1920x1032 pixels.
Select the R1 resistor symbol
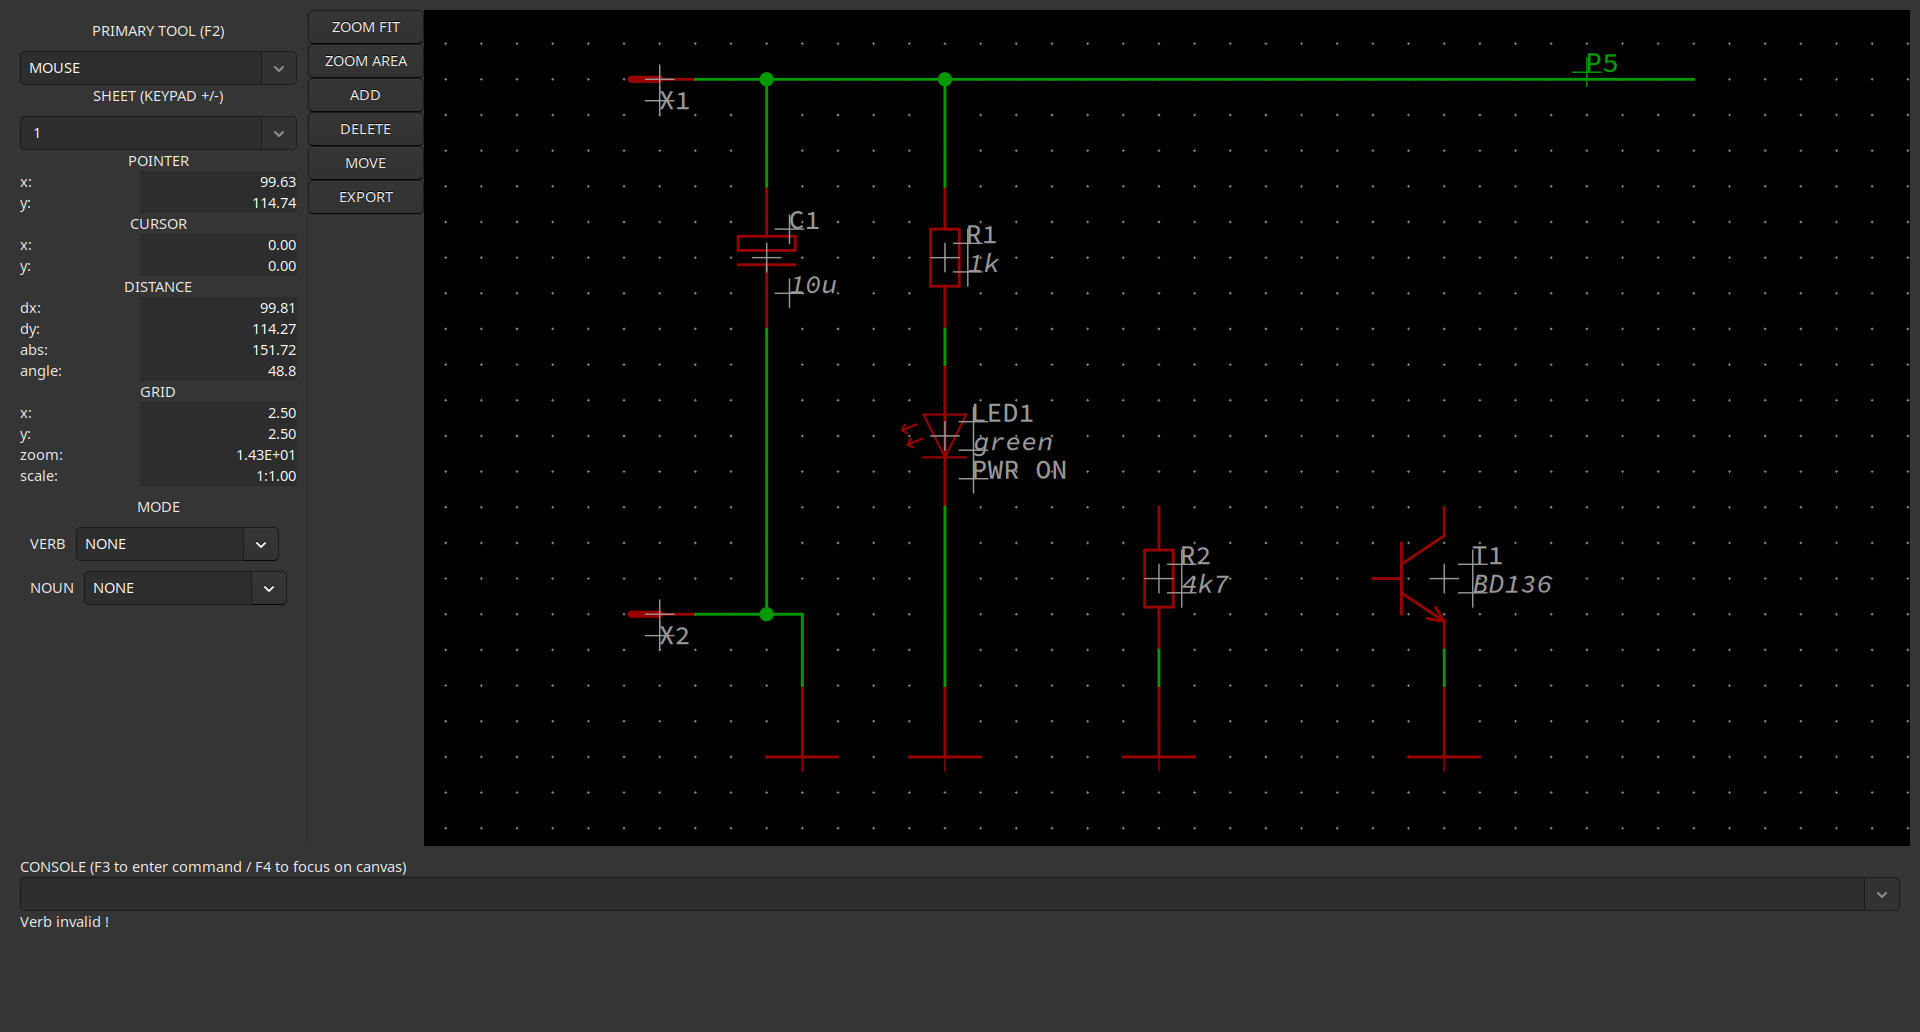tap(944, 258)
